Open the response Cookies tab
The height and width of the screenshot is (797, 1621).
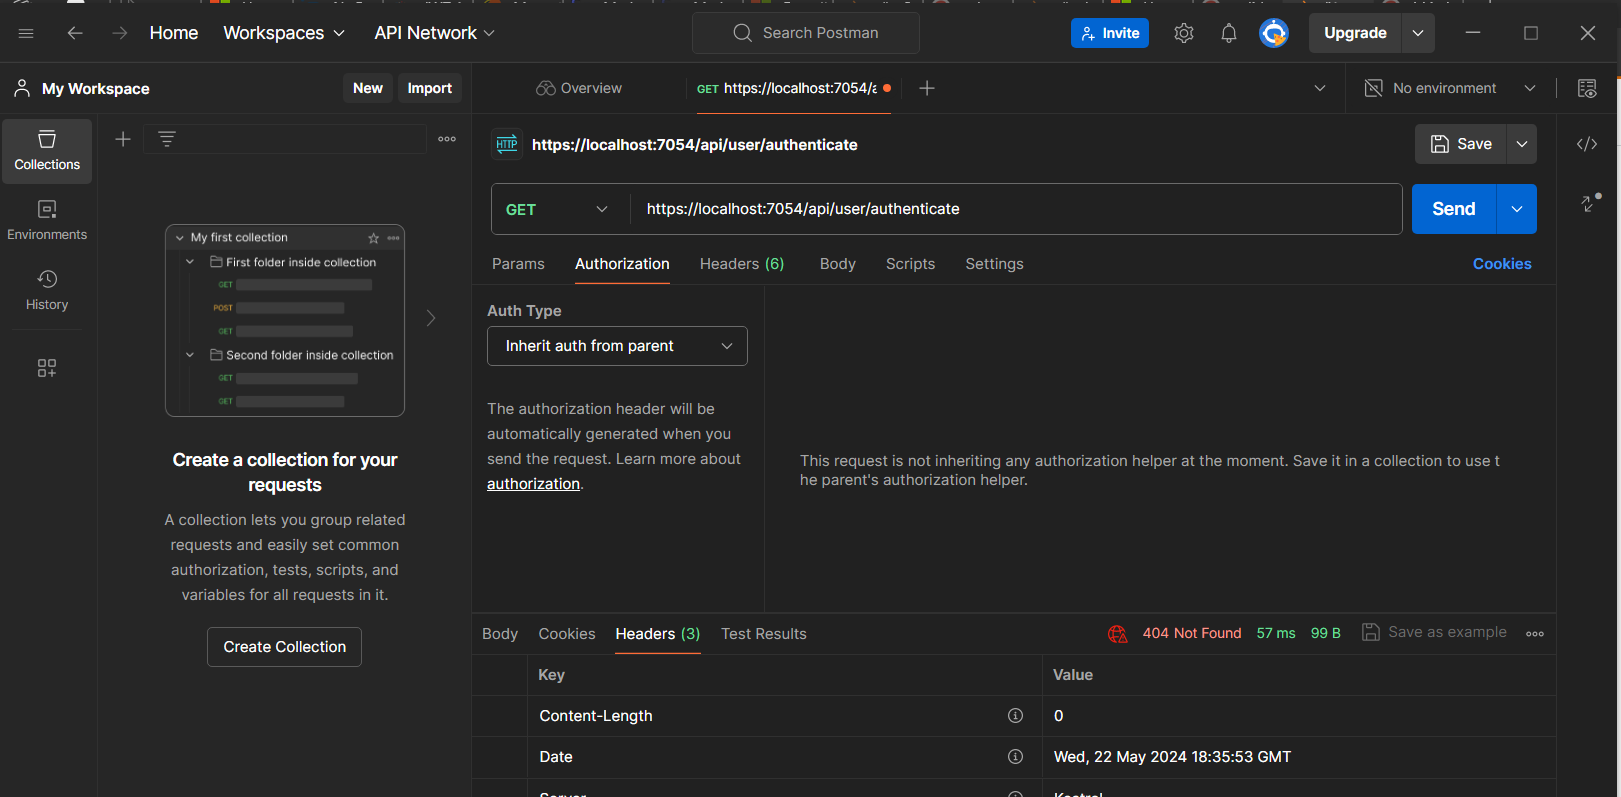567,634
